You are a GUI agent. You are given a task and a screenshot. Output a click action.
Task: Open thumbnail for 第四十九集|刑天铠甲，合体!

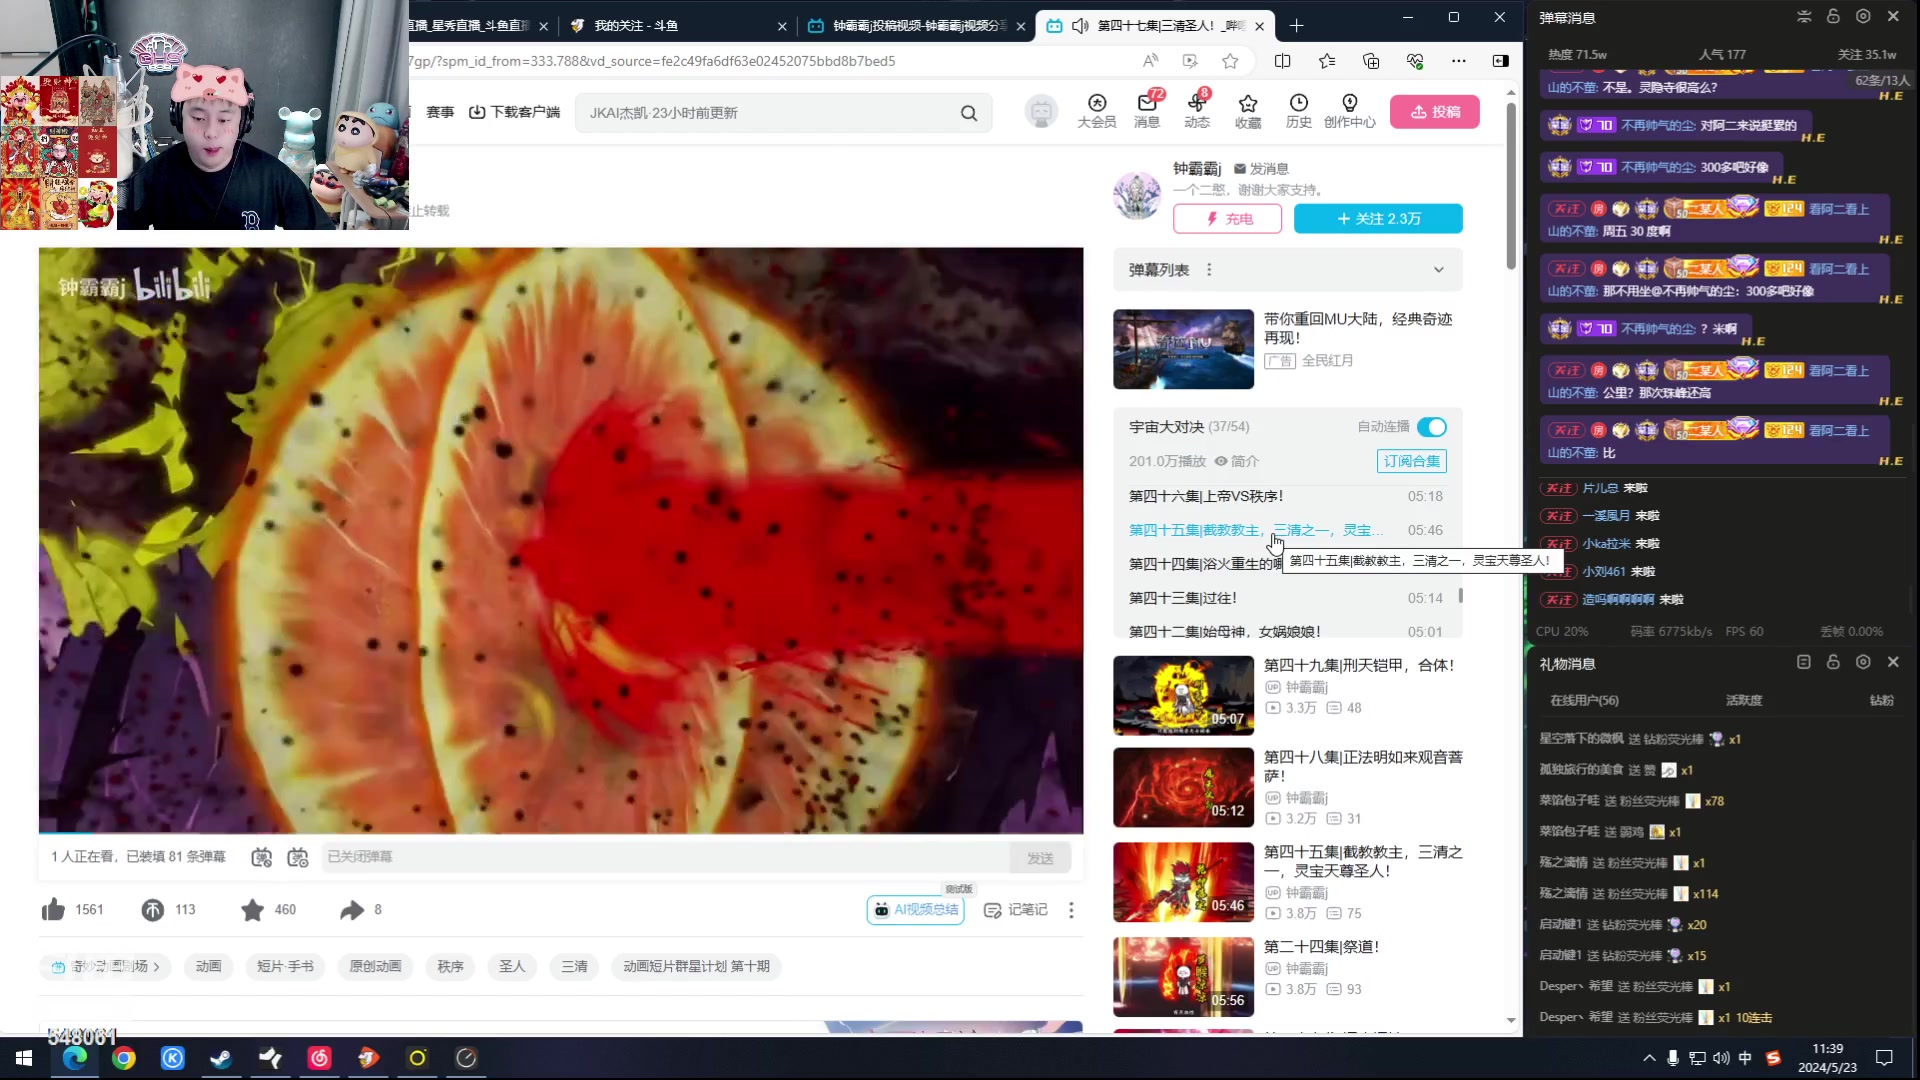(1183, 695)
